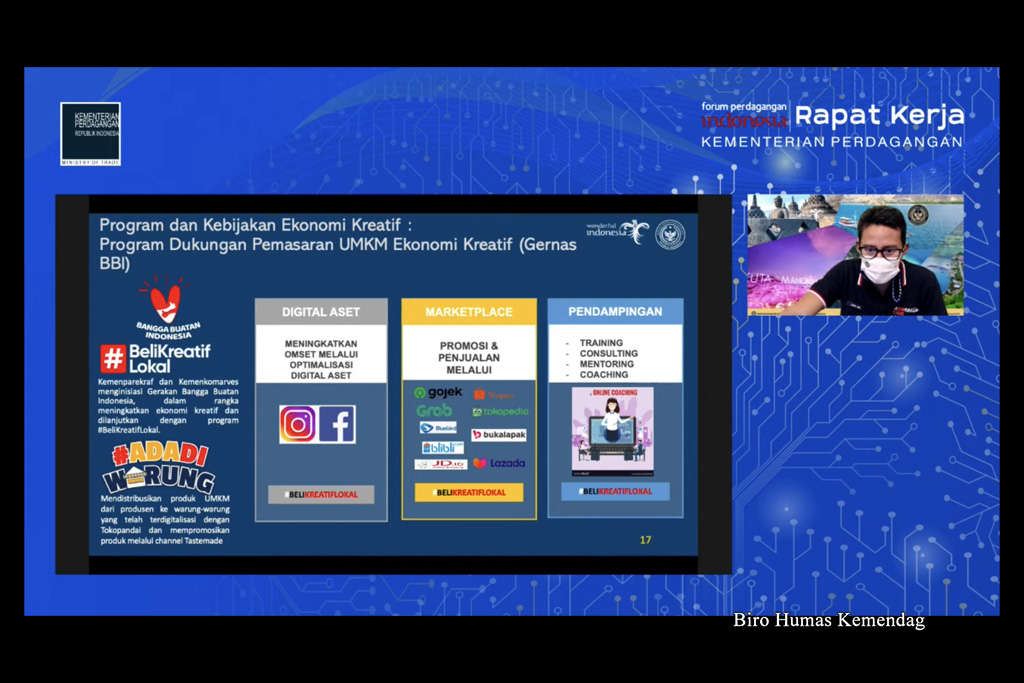This screenshot has height=683, width=1024.
Task: Click the #AdaDiWarung logo
Action: point(159,468)
